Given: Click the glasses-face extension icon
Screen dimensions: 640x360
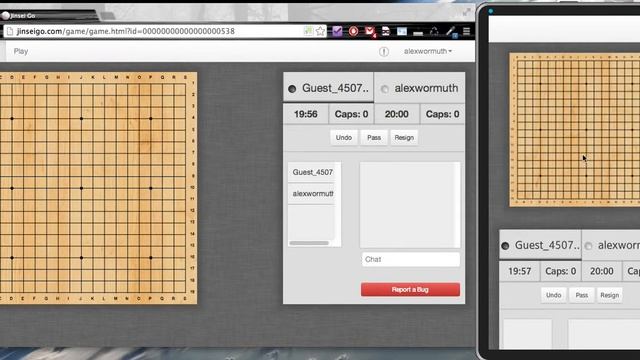Looking at the screenshot, I should click(386, 31).
